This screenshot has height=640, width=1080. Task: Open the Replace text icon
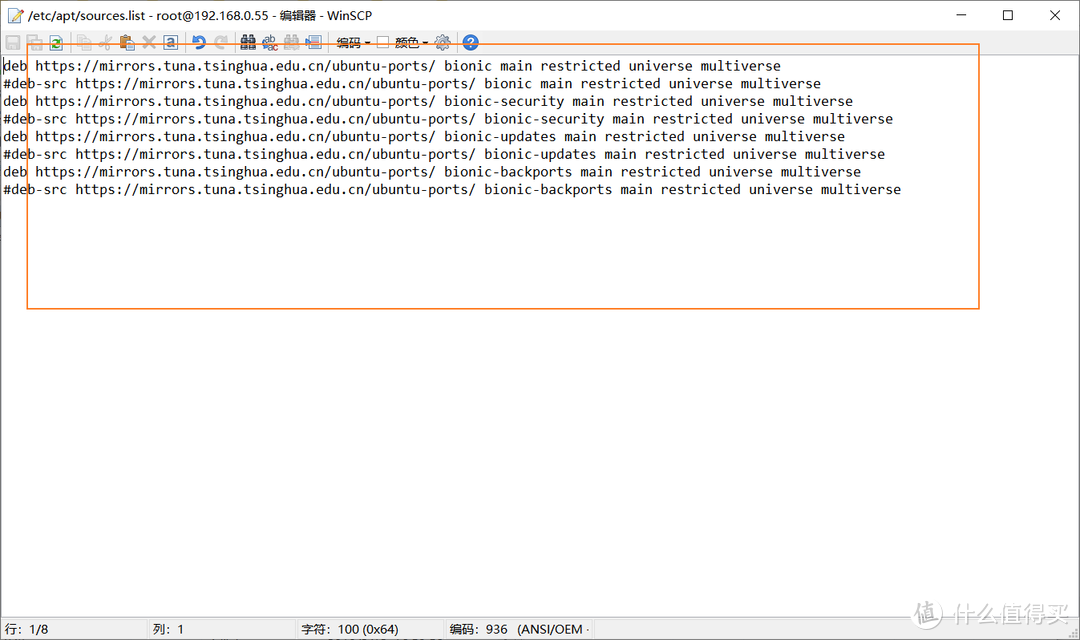pyautogui.click(x=270, y=43)
